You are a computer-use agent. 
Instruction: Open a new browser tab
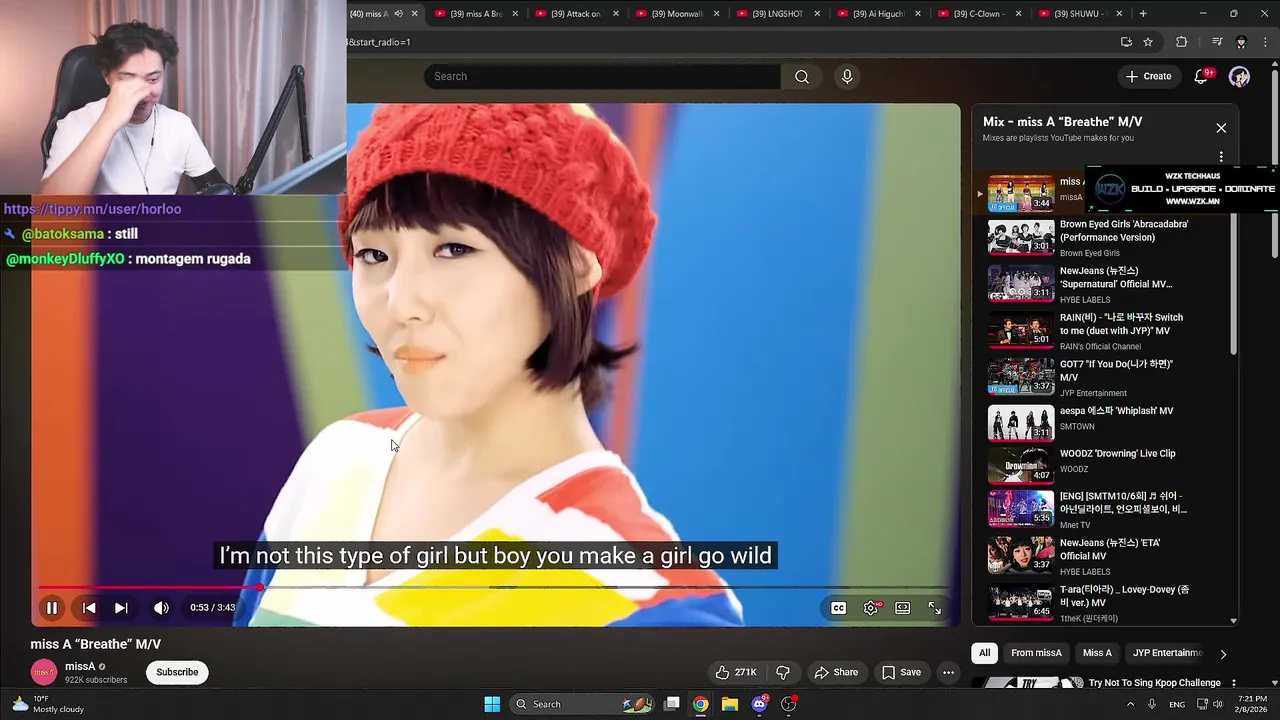(x=1143, y=14)
